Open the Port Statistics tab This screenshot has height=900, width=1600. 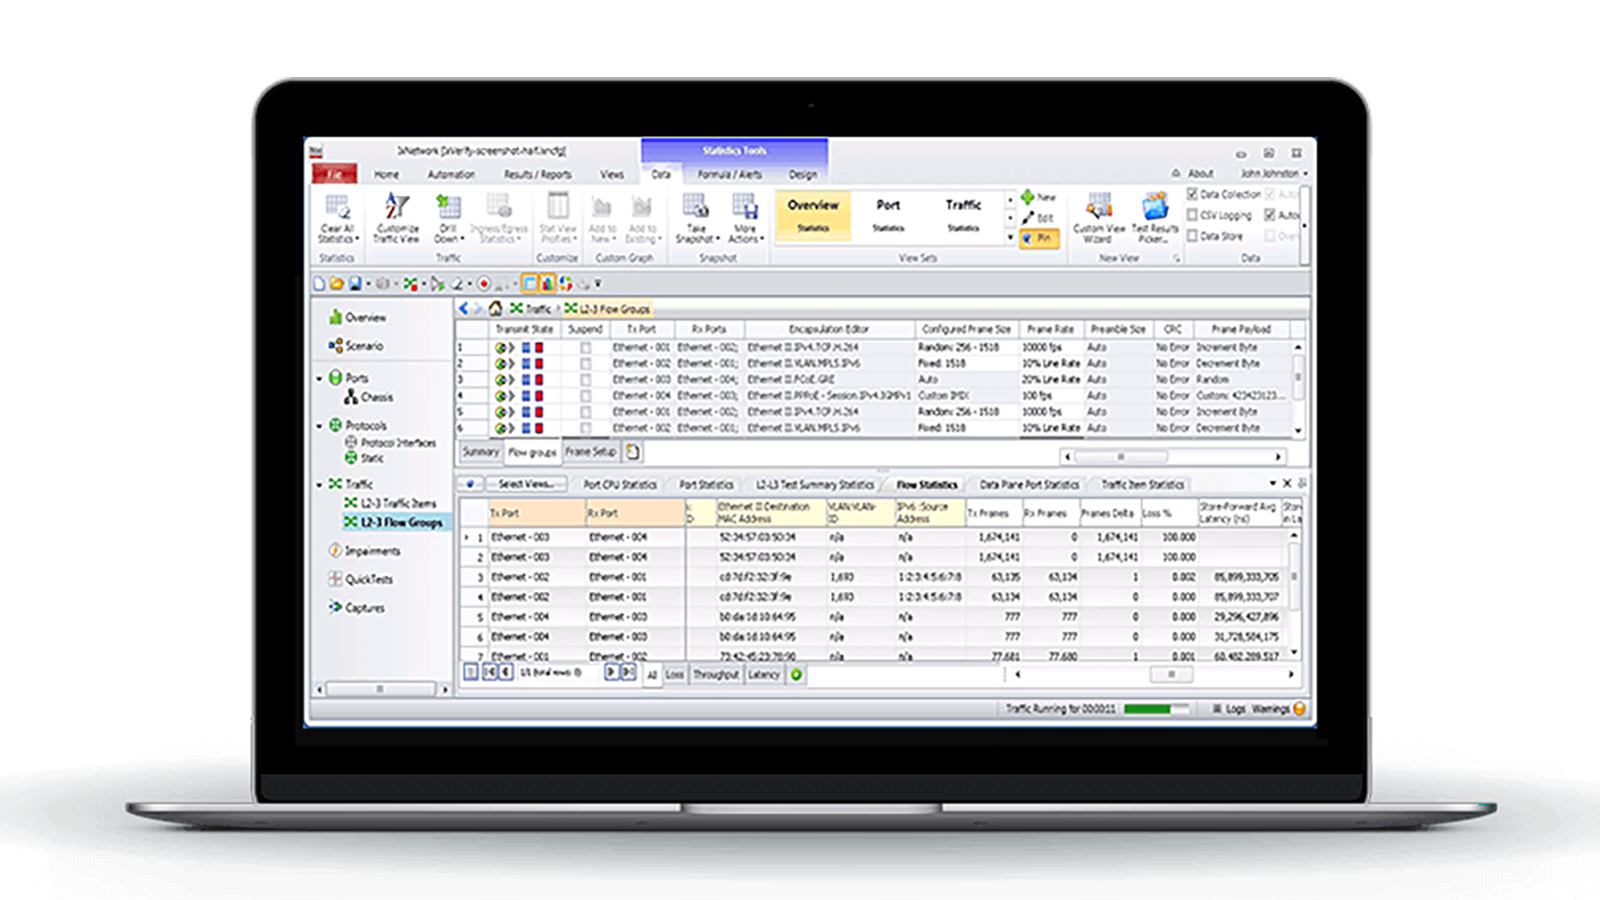706,484
